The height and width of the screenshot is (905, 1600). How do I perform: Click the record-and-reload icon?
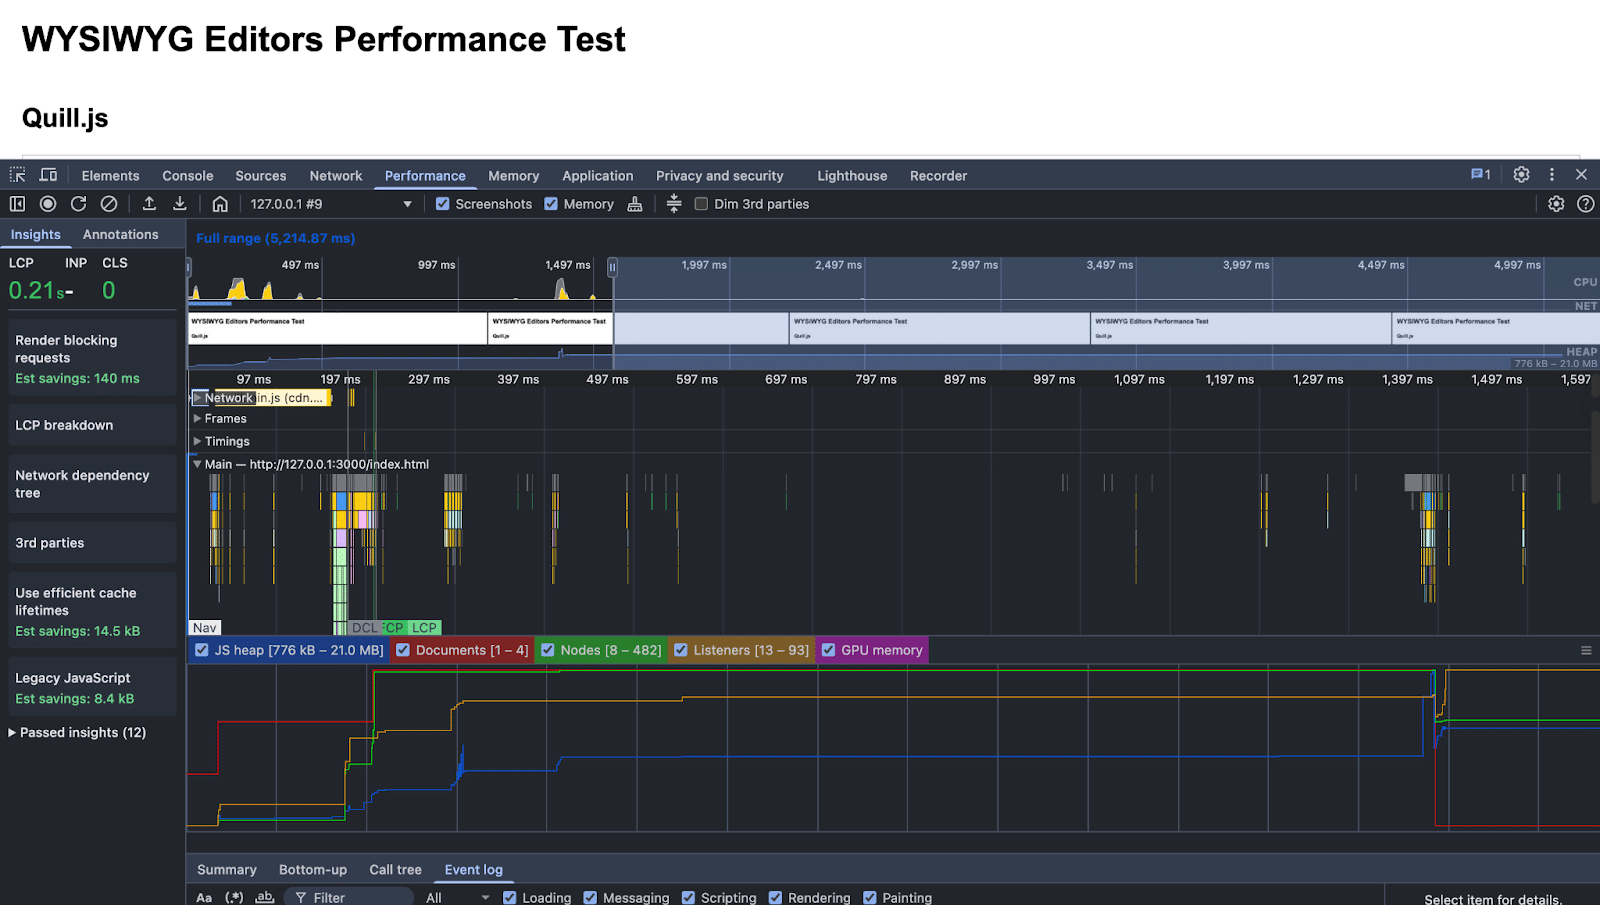pos(78,204)
